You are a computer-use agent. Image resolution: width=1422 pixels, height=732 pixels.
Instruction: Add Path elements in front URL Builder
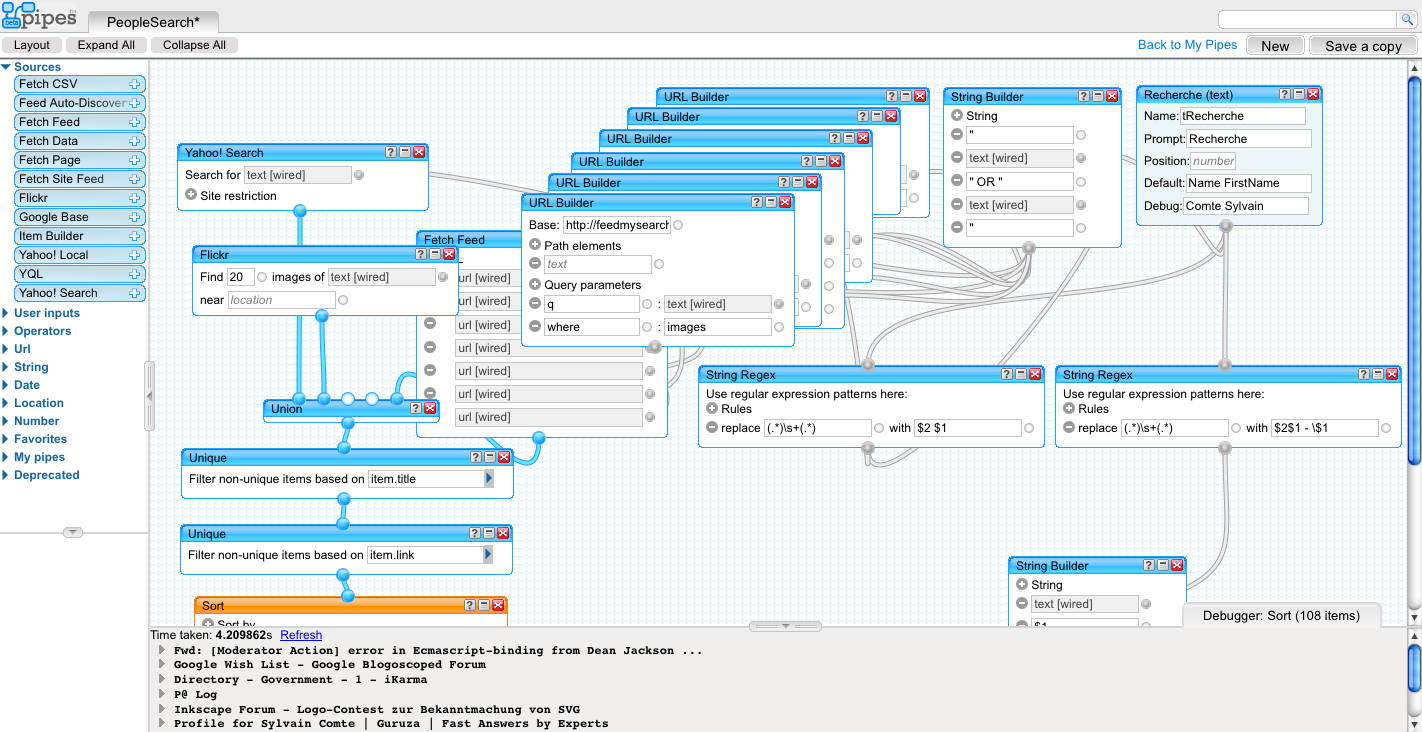[535, 245]
